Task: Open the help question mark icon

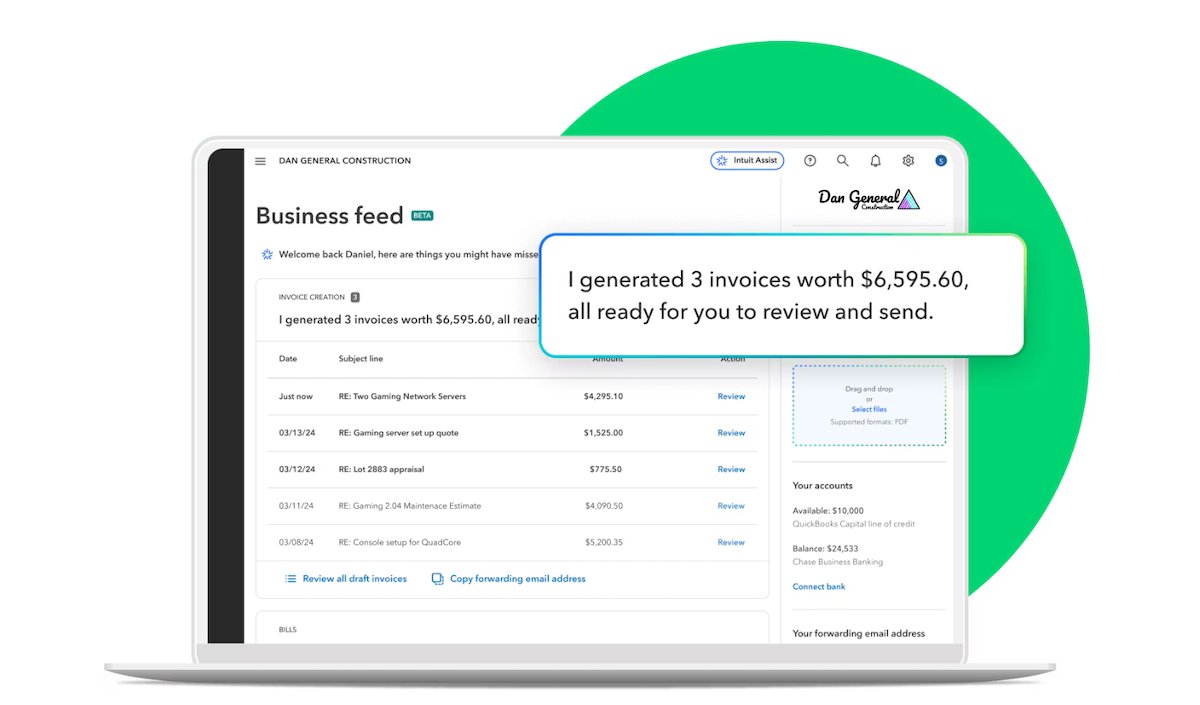Action: pos(810,160)
